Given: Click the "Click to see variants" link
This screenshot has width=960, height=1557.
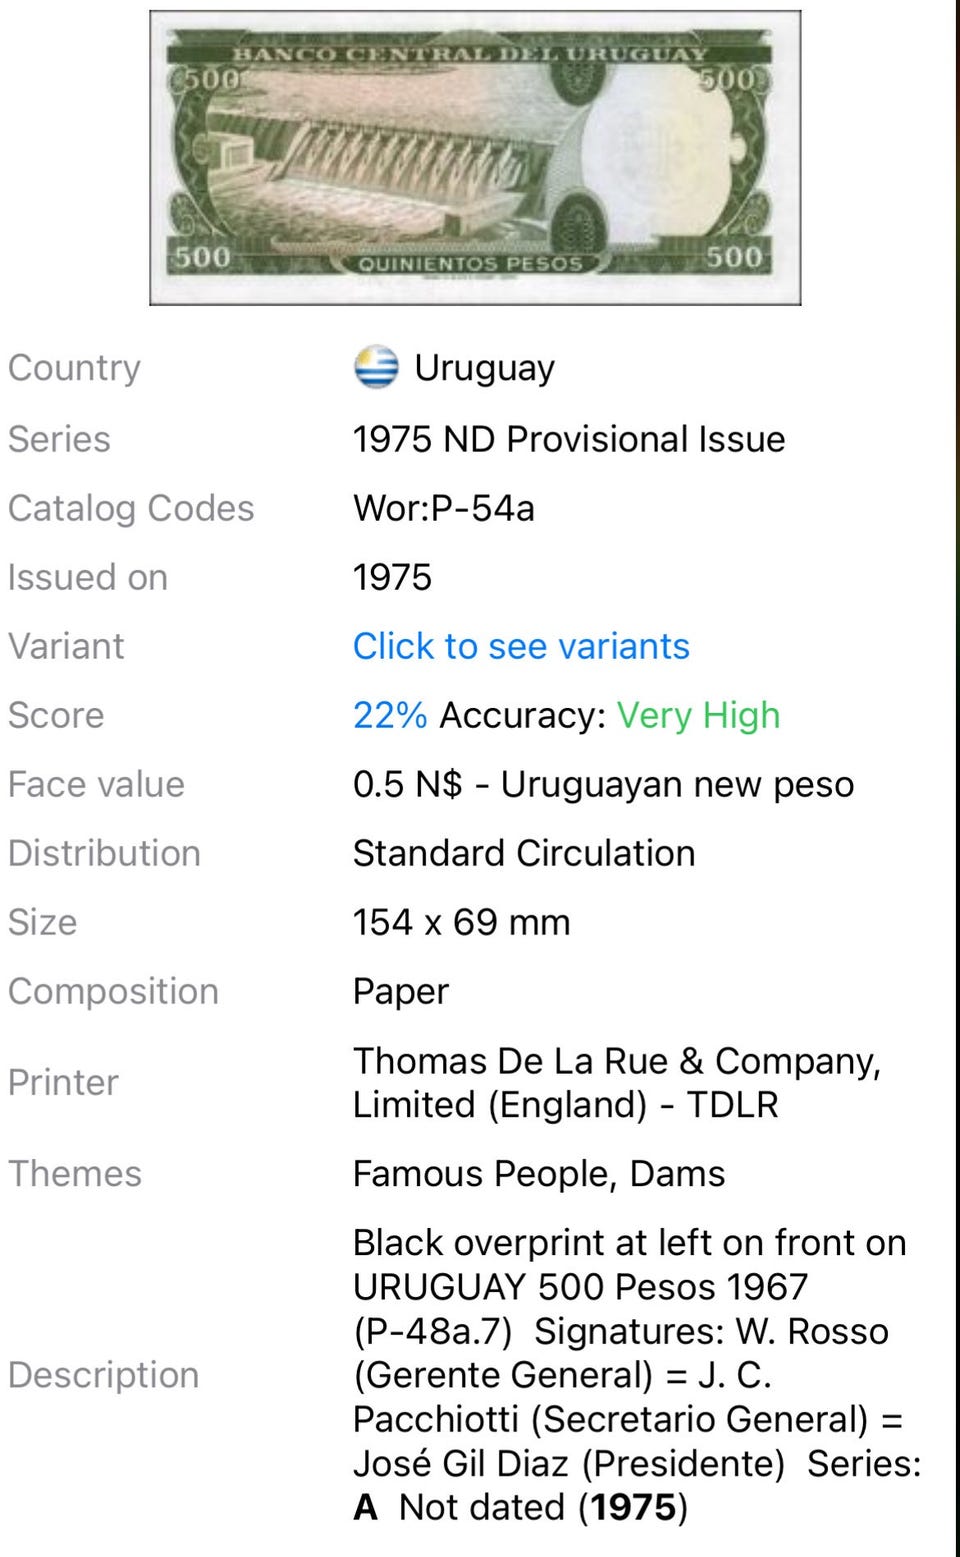Looking at the screenshot, I should (521, 646).
